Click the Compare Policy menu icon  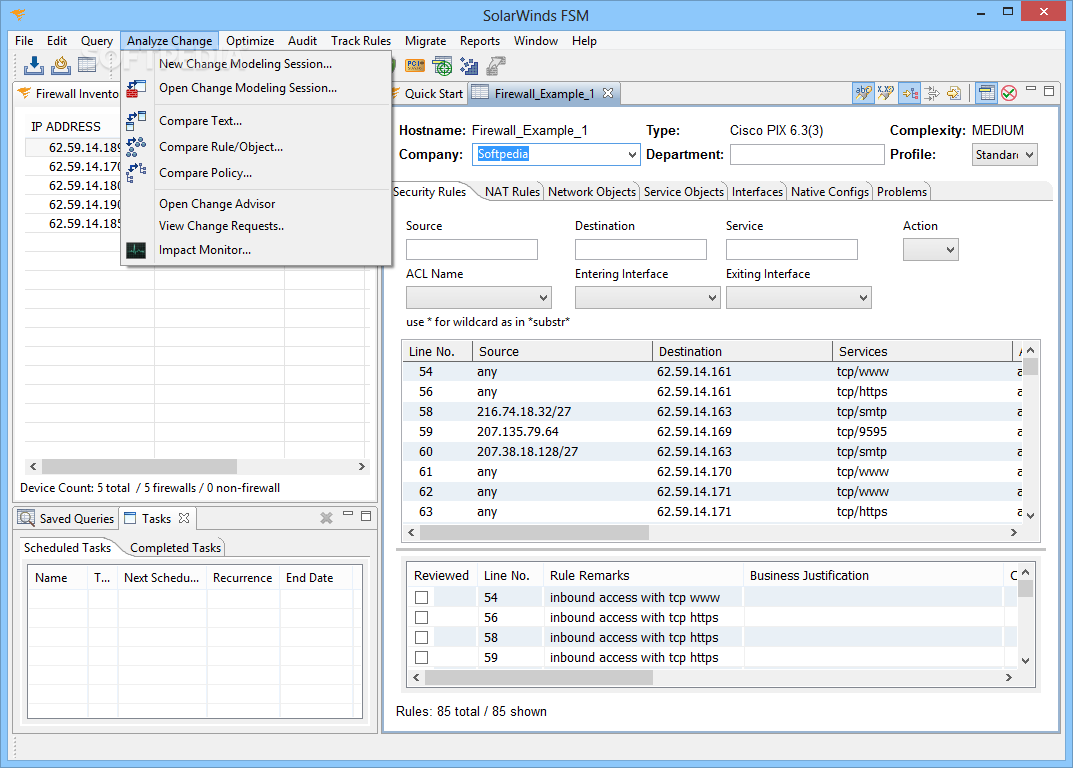(136, 172)
